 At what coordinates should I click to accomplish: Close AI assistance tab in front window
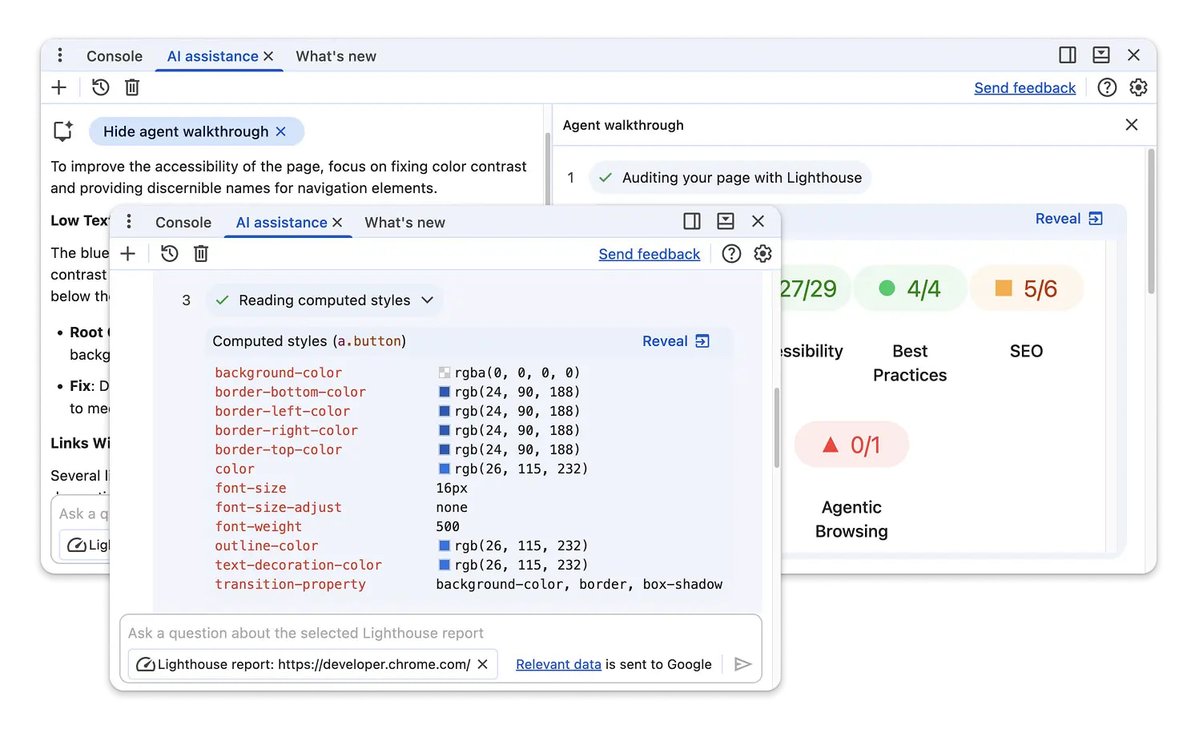(337, 223)
